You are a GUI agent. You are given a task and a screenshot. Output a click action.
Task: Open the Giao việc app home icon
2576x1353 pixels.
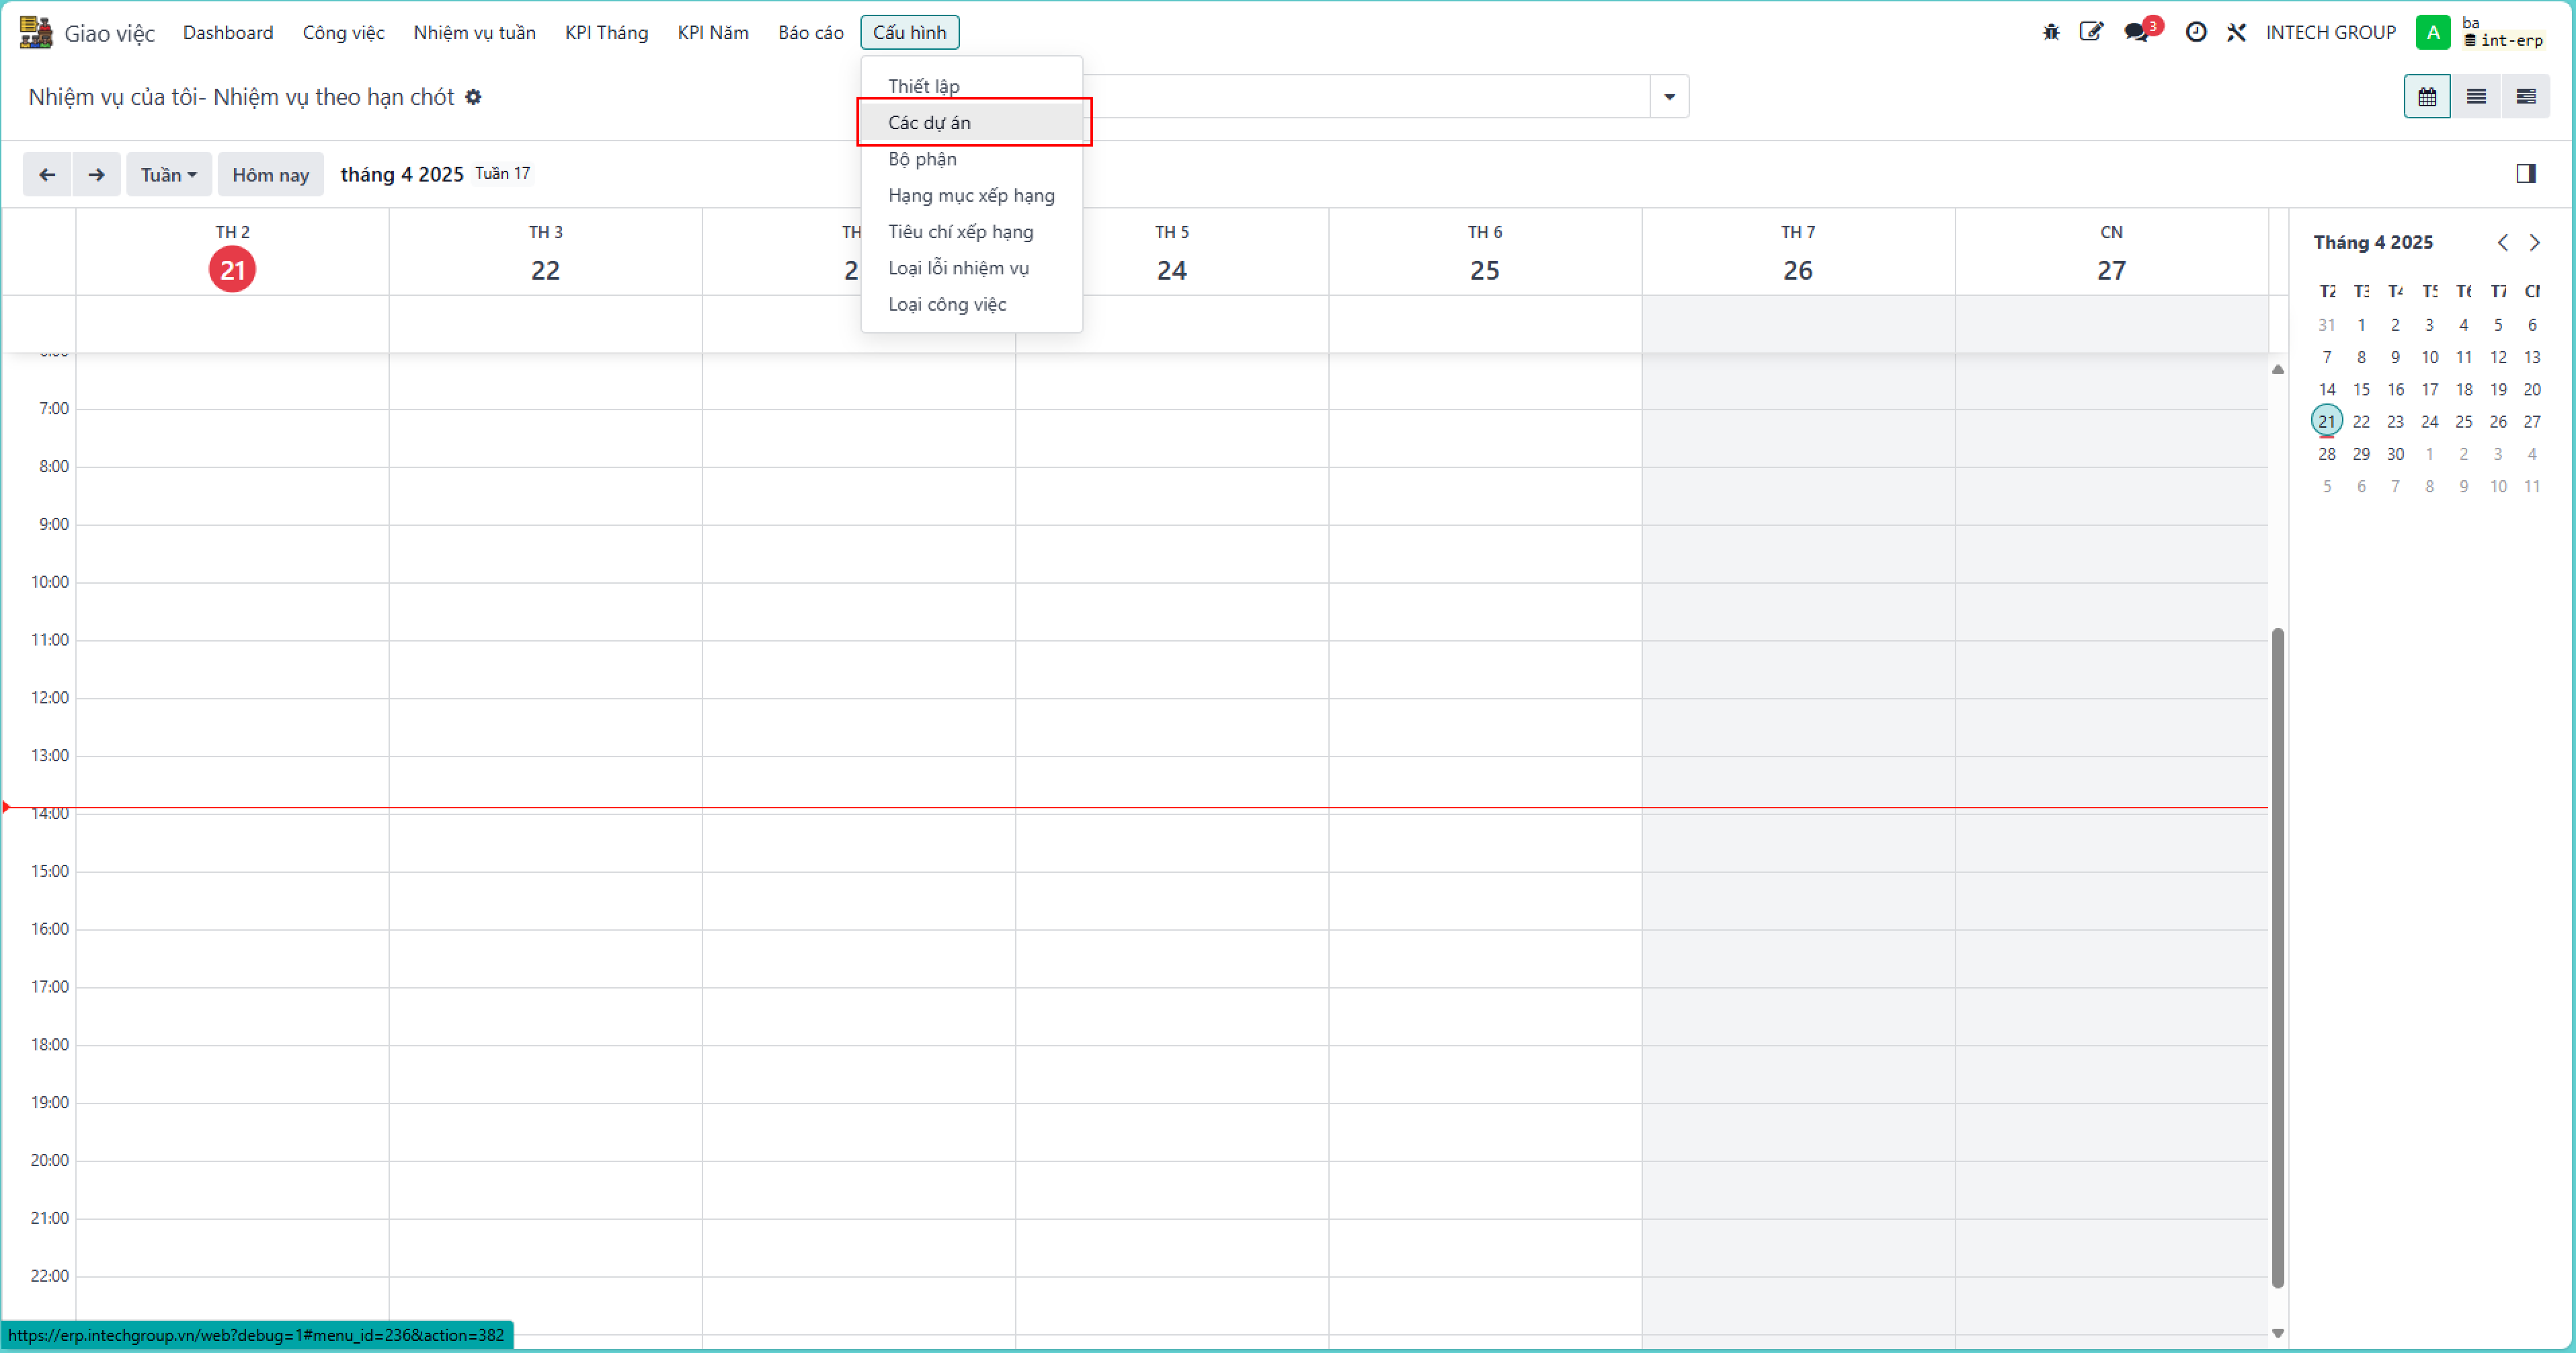pyautogui.click(x=36, y=32)
